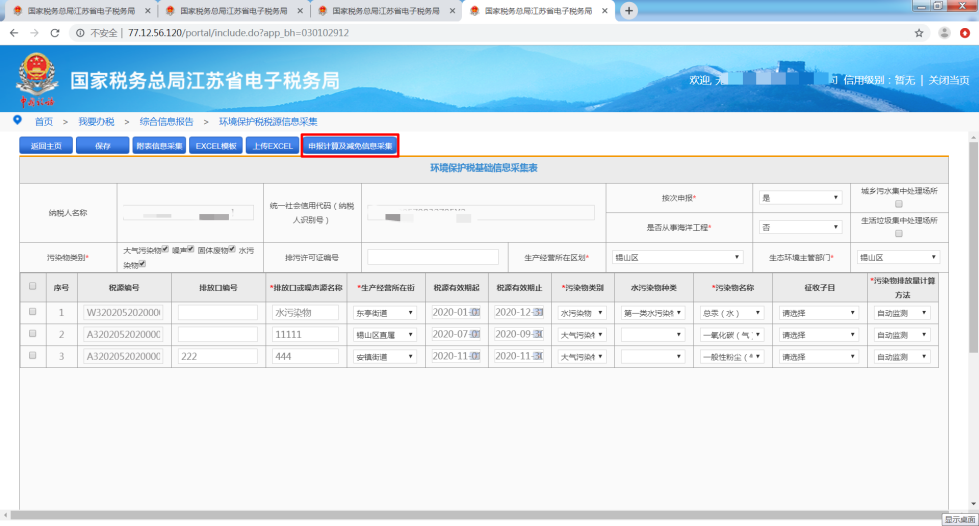The height and width of the screenshot is (526, 979).
Task: Click the browser back arrow
Action: point(14,33)
